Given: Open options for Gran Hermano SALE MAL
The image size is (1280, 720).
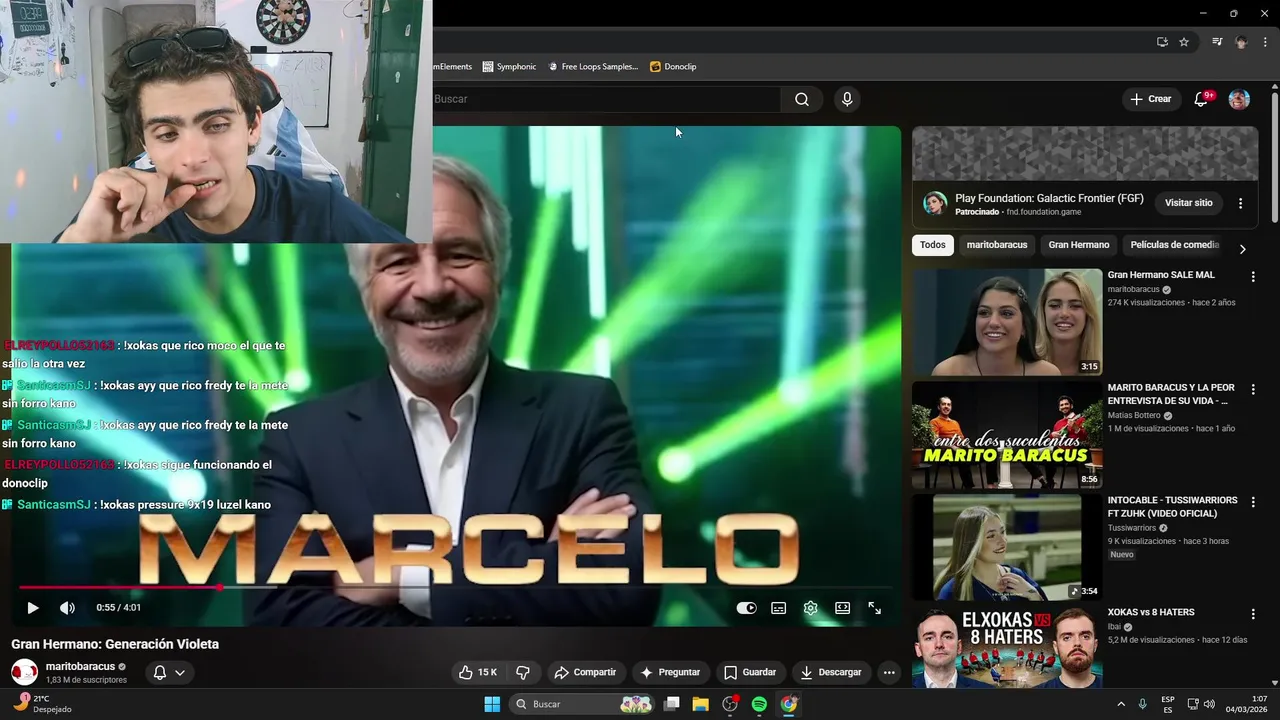Looking at the screenshot, I should coord(1253,276).
